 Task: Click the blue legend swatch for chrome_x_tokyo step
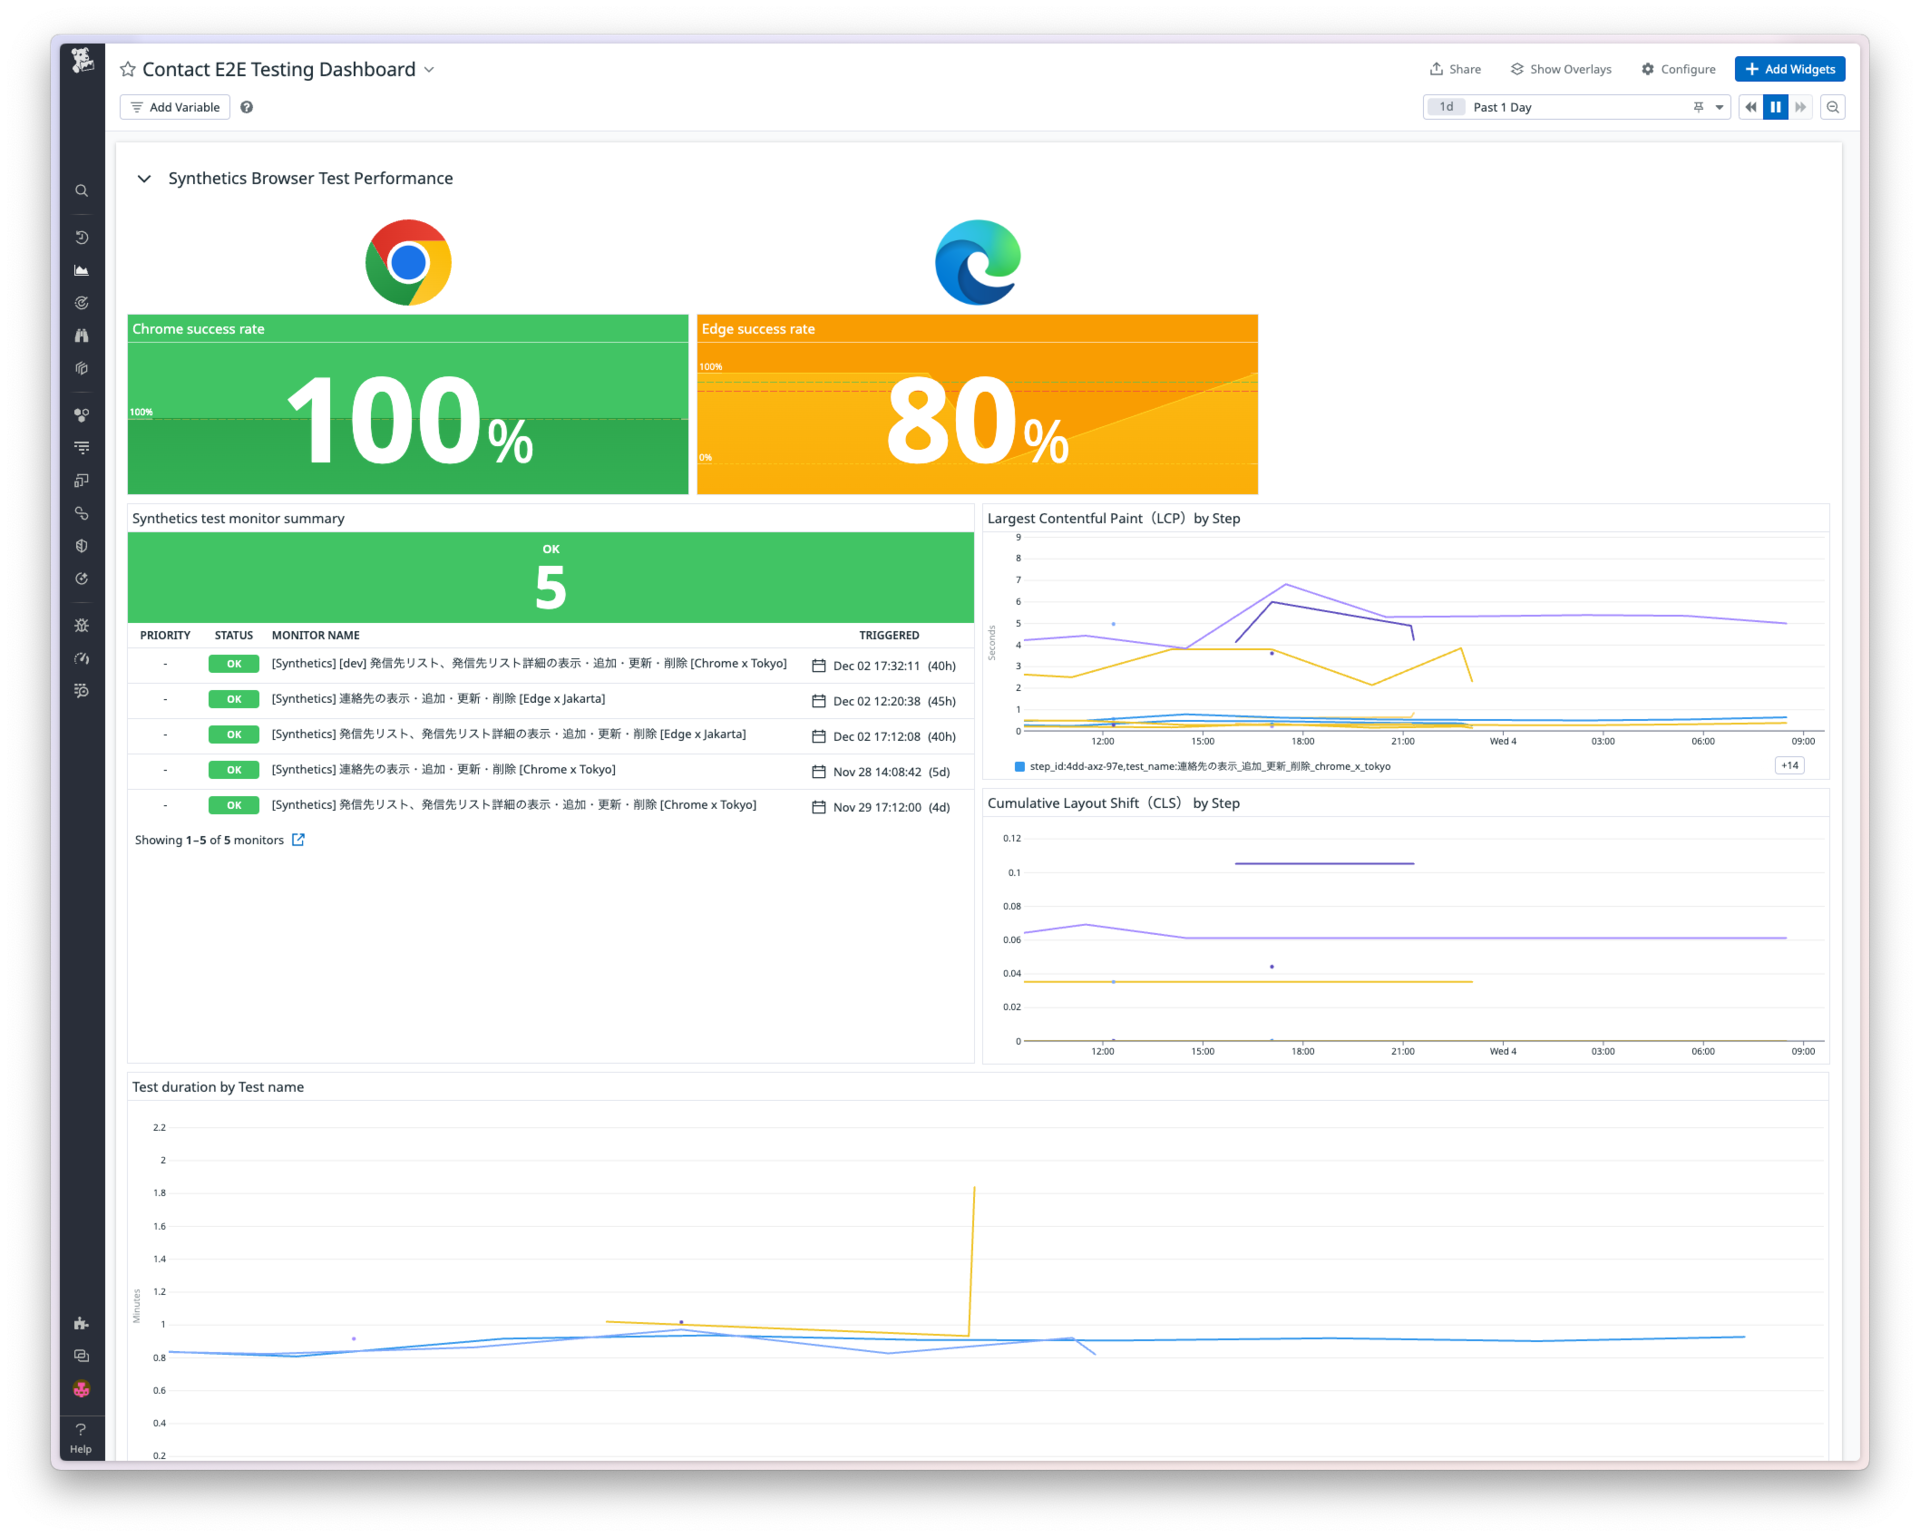click(x=1020, y=767)
